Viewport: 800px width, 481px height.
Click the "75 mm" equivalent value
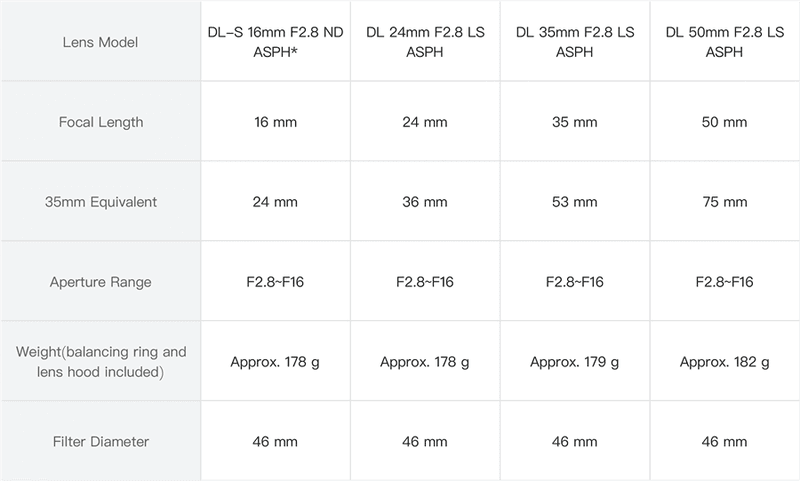click(725, 202)
